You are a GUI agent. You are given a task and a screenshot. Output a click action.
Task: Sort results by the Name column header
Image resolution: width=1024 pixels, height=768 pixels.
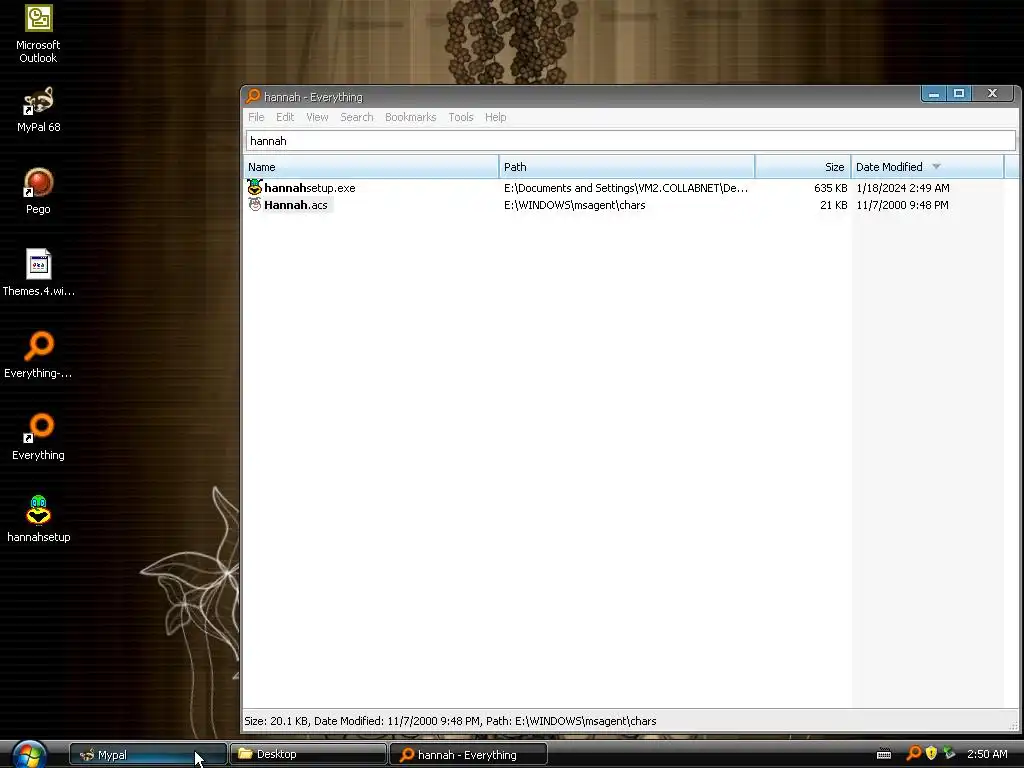click(371, 167)
